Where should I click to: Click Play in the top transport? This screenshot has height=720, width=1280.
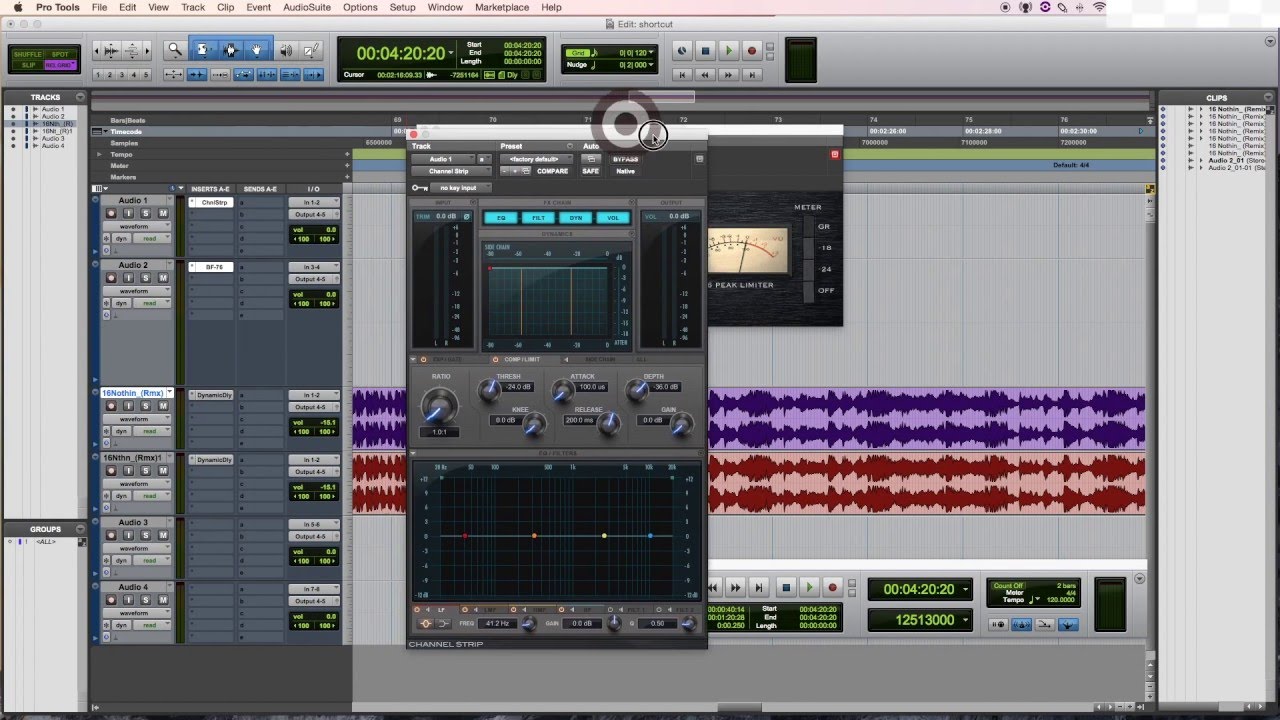point(729,51)
